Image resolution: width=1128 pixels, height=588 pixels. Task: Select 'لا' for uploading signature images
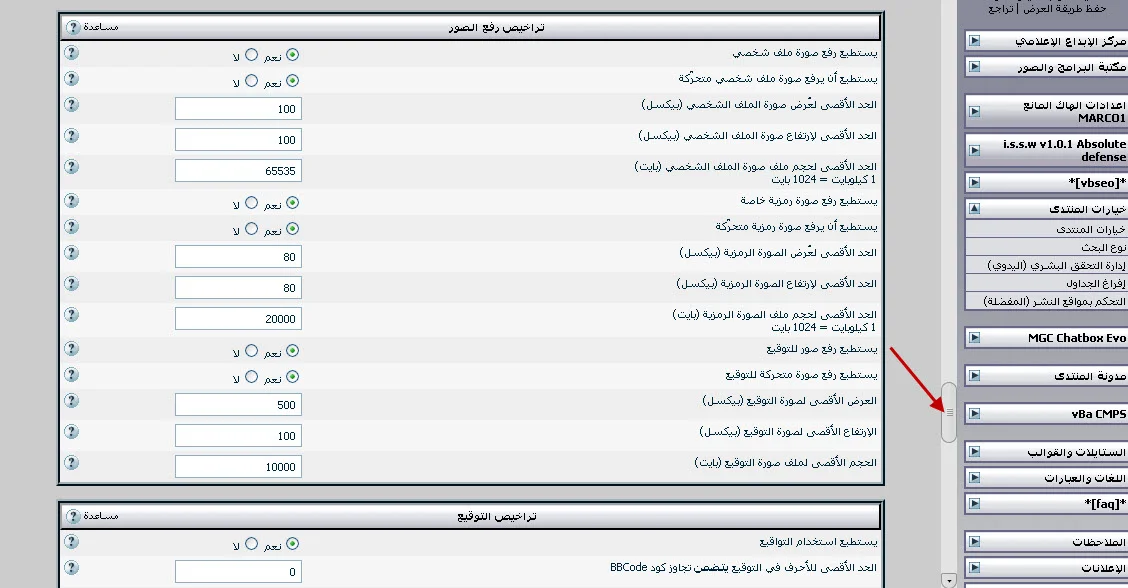251,351
